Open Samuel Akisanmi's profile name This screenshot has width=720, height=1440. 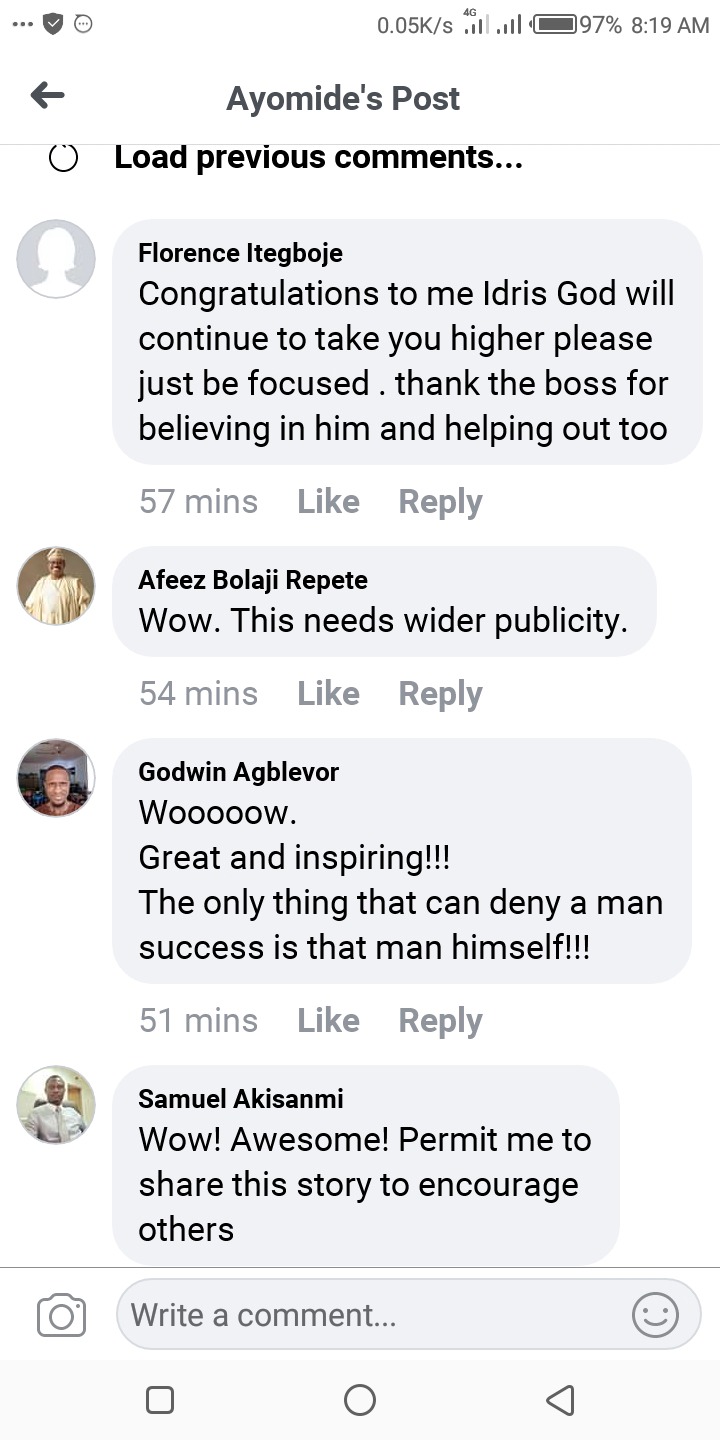pyautogui.click(x=240, y=1099)
